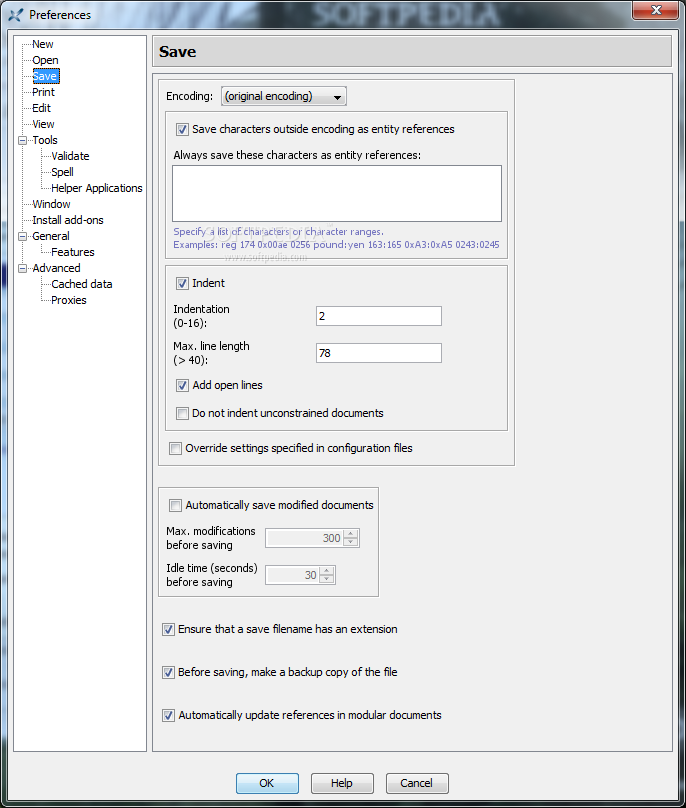Collapse the Tools tree node
The image size is (686, 808).
[x=22, y=140]
